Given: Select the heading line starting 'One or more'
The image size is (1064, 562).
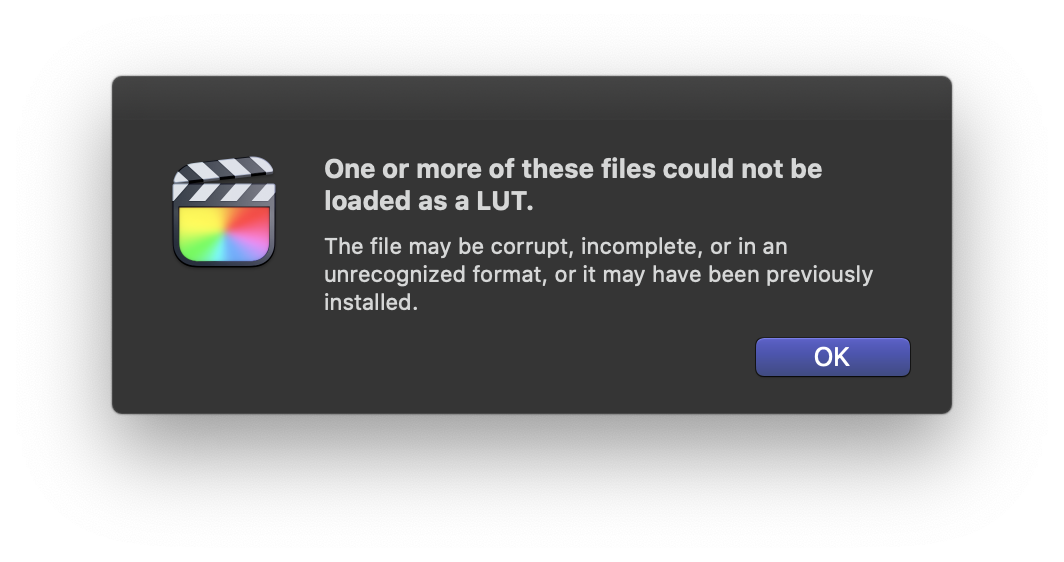Looking at the screenshot, I should (573, 169).
